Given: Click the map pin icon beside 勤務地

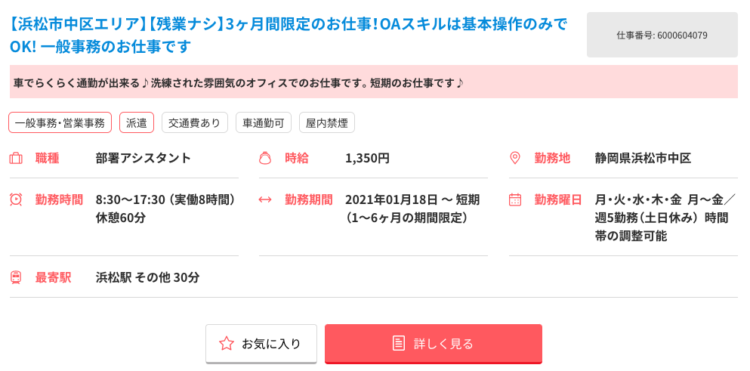Looking at the screenshot, I should 515,158.
